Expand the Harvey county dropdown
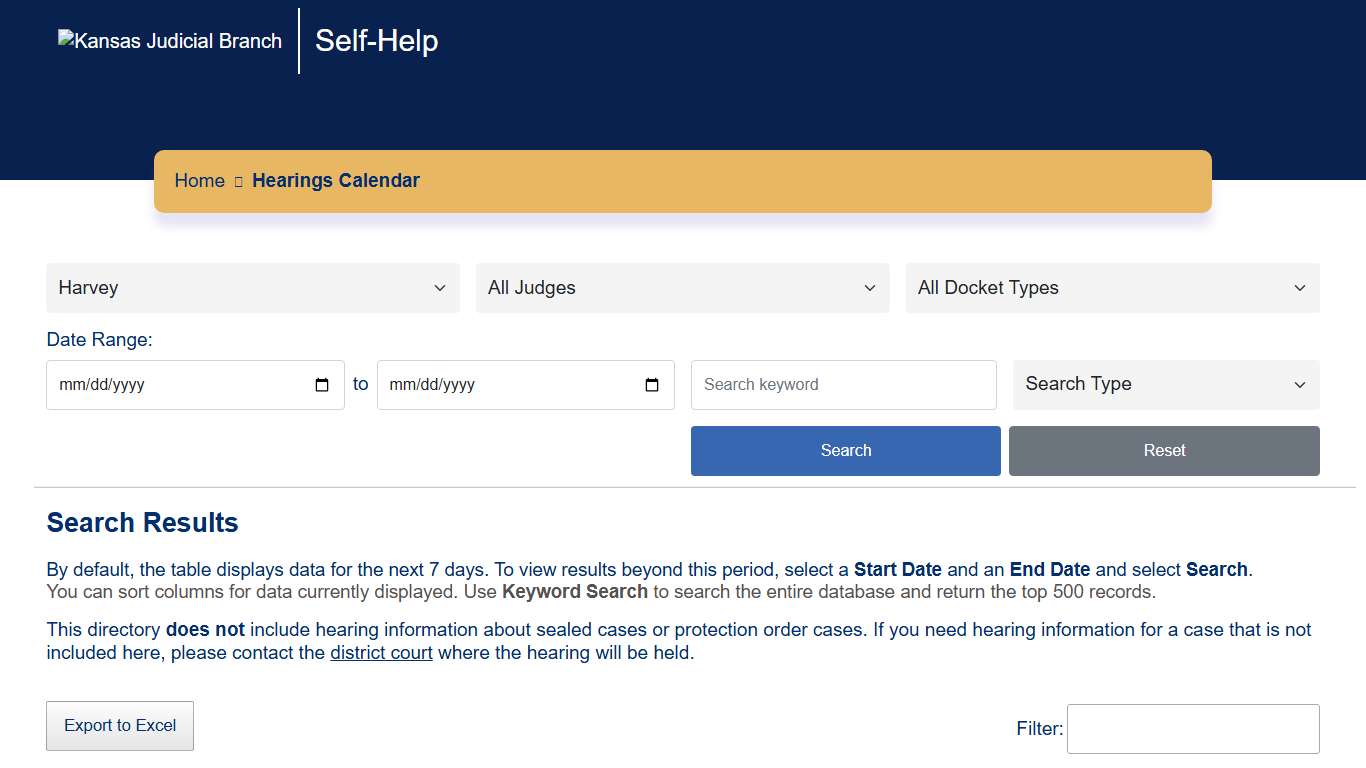The image size is (1366, 768). tap(253, 288)
